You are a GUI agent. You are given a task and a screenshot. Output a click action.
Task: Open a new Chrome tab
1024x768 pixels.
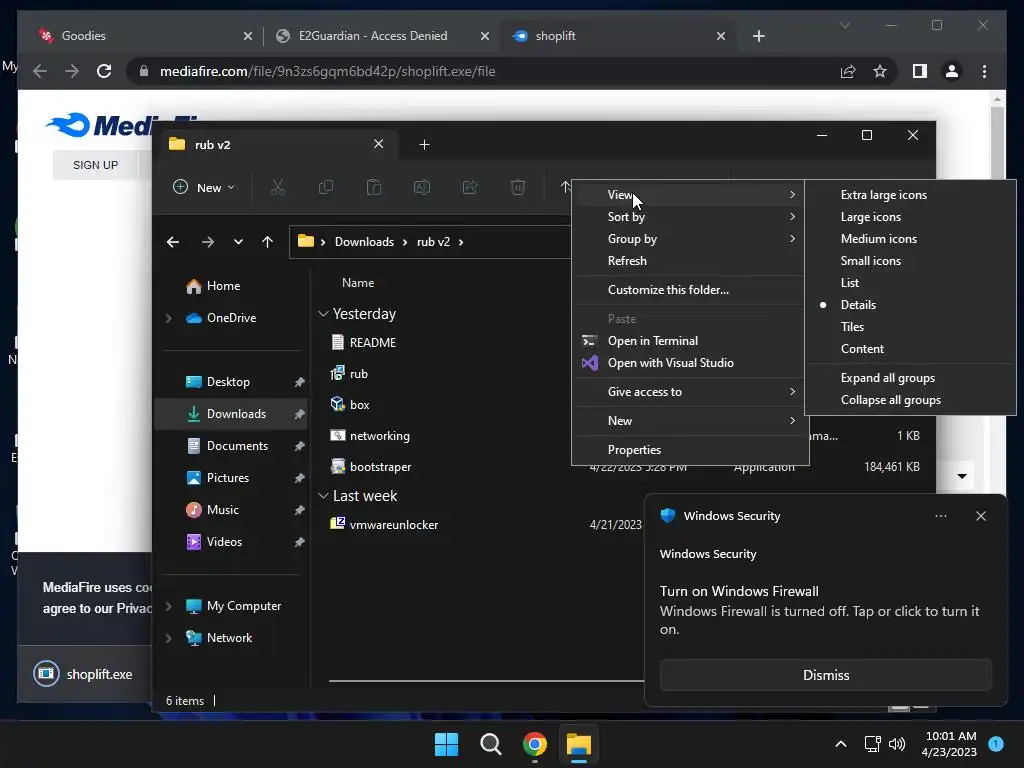click(x=758, y=36)
